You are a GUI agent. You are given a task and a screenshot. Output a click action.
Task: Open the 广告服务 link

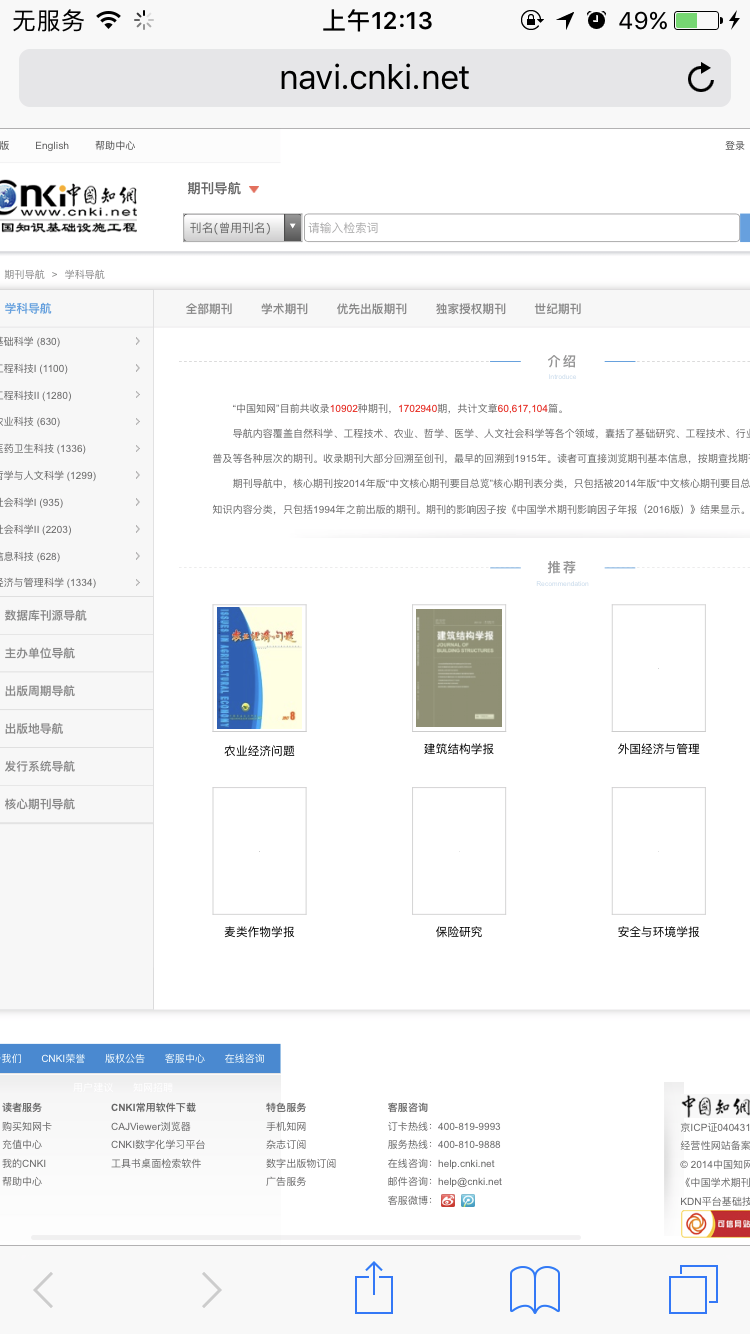[x=286, y=1181]
